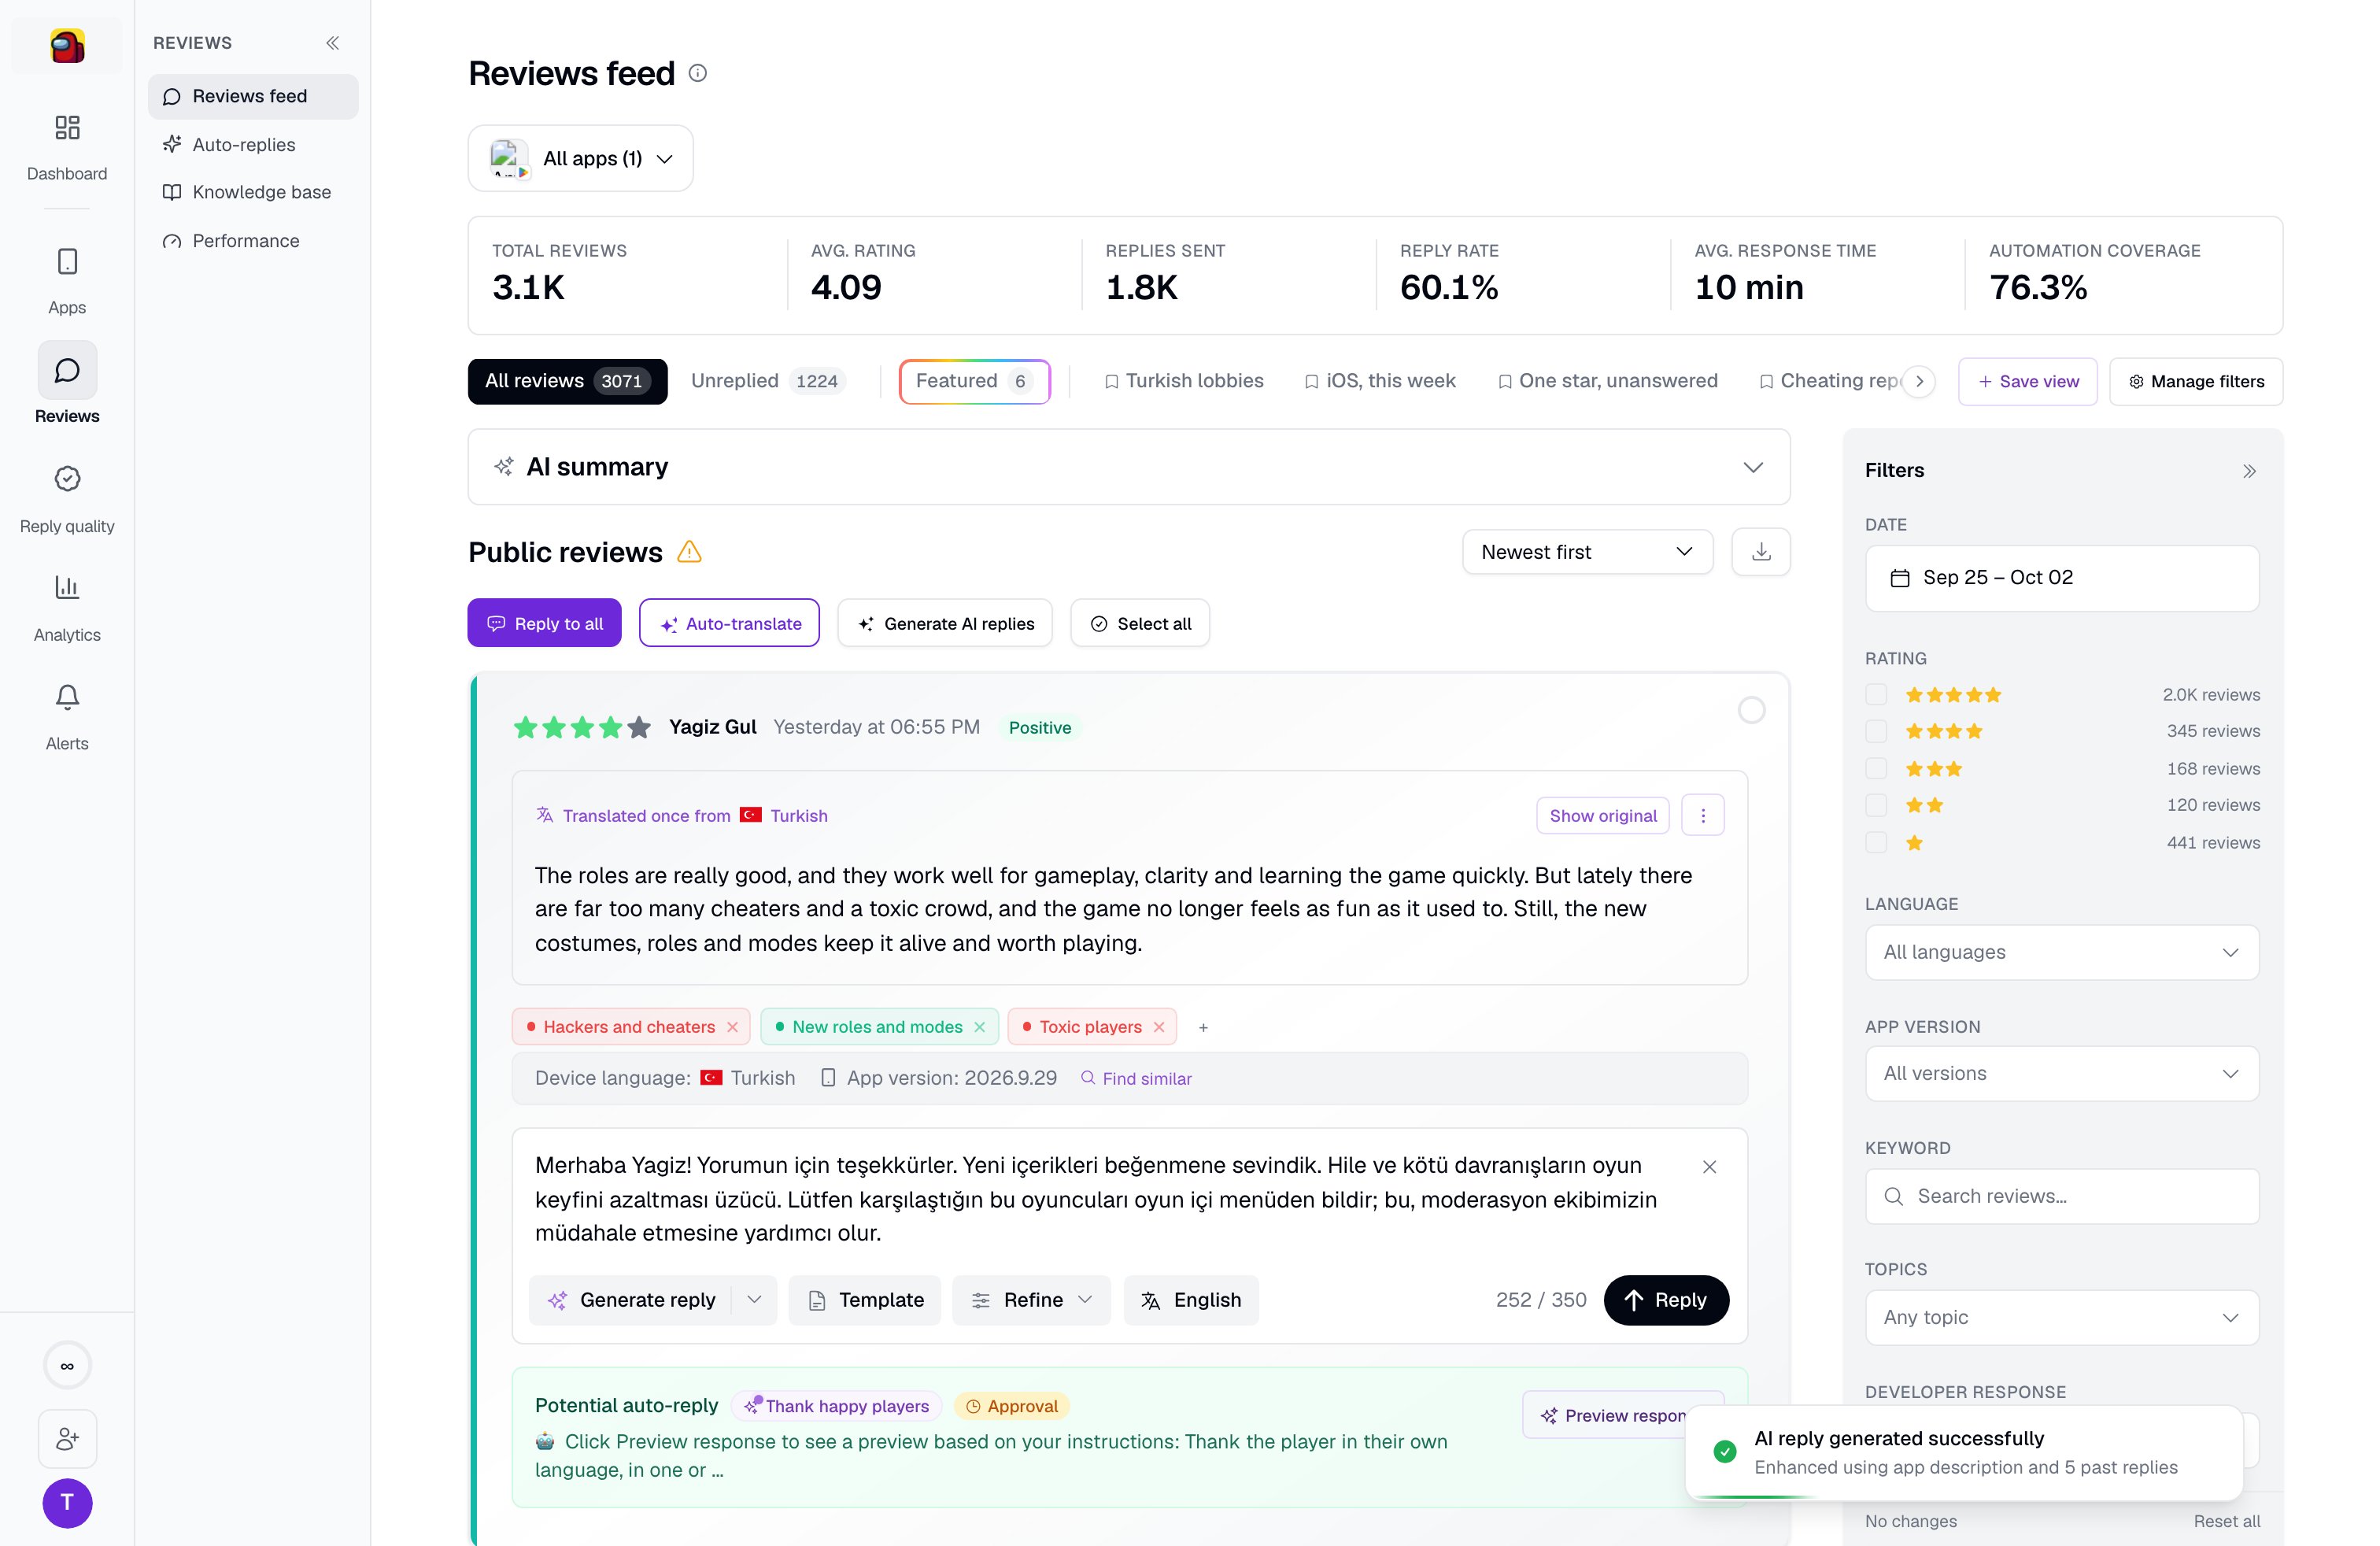
Task: Check the five-star rating filter
Action: point(1876,694)
